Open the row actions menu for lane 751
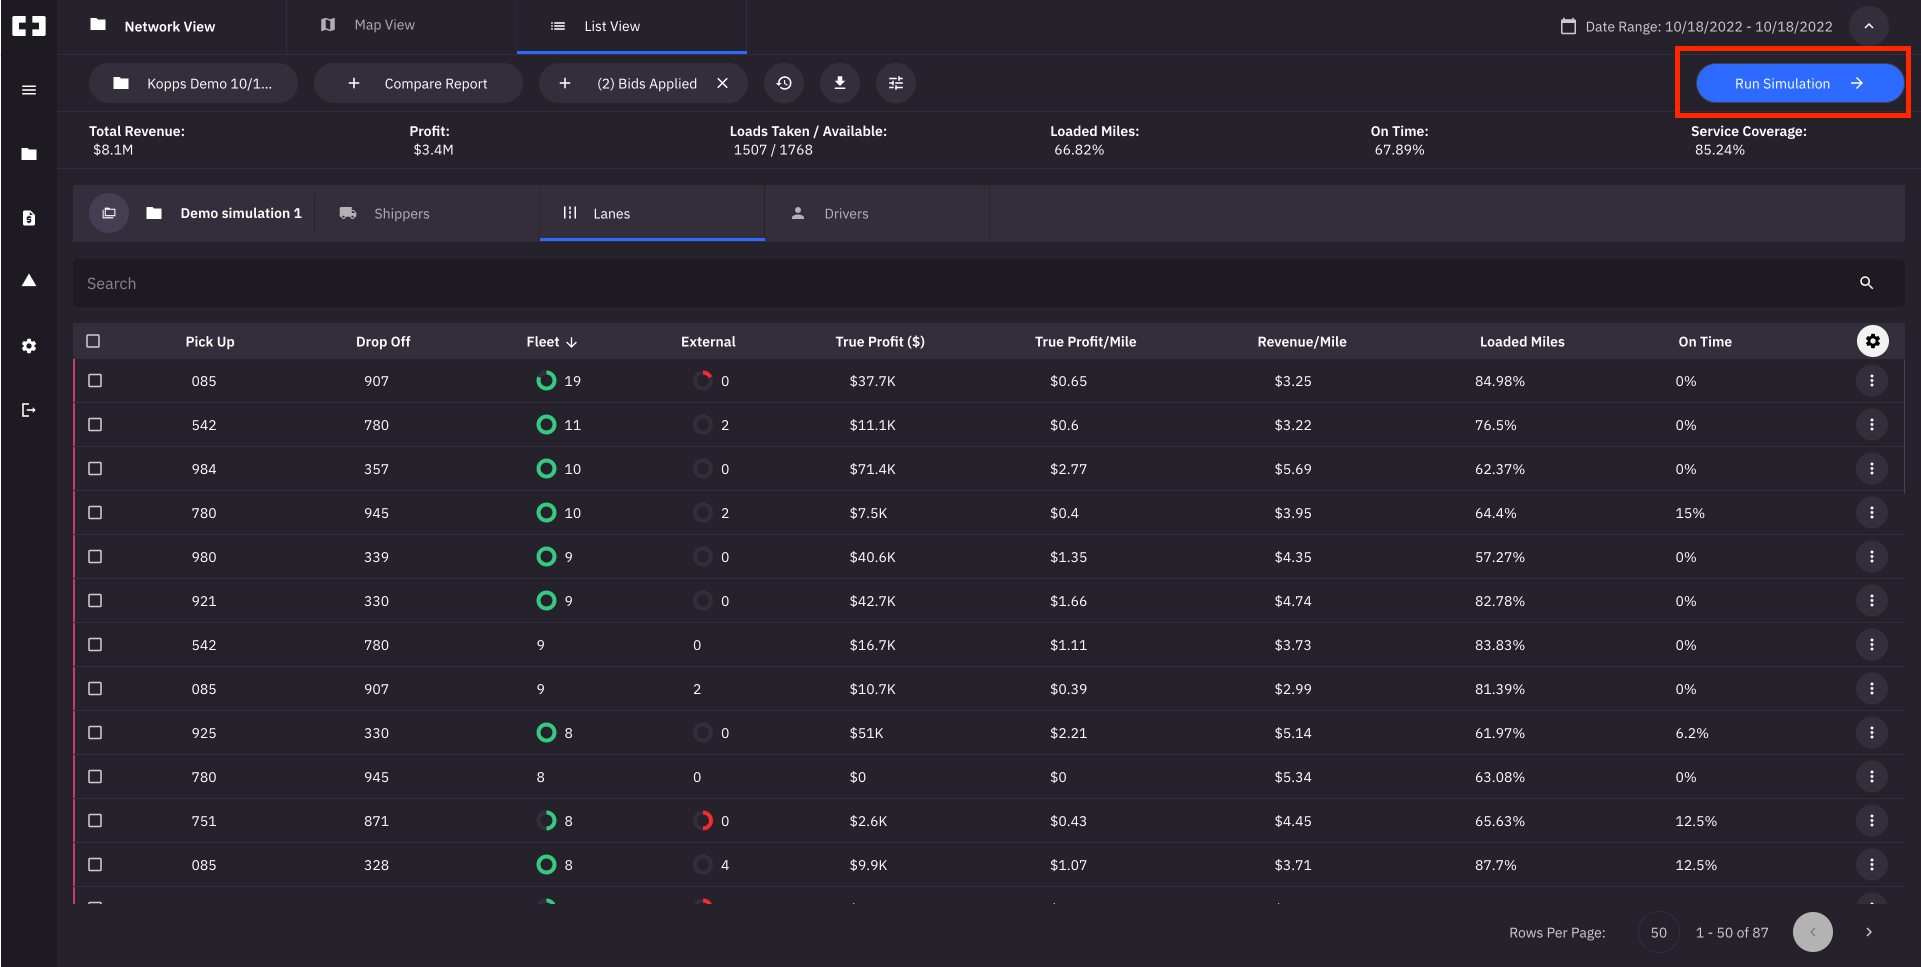 click(1873, 820)
